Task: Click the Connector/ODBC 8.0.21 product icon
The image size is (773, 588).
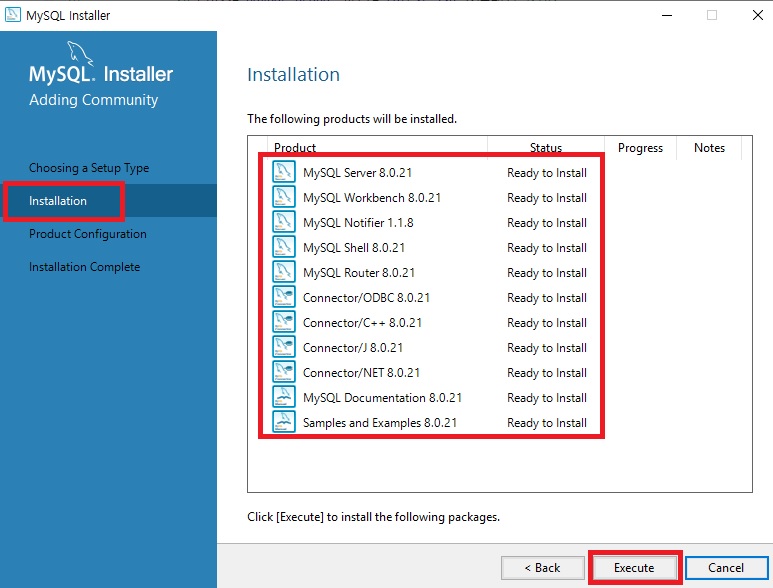Action: tap(284, 297)
